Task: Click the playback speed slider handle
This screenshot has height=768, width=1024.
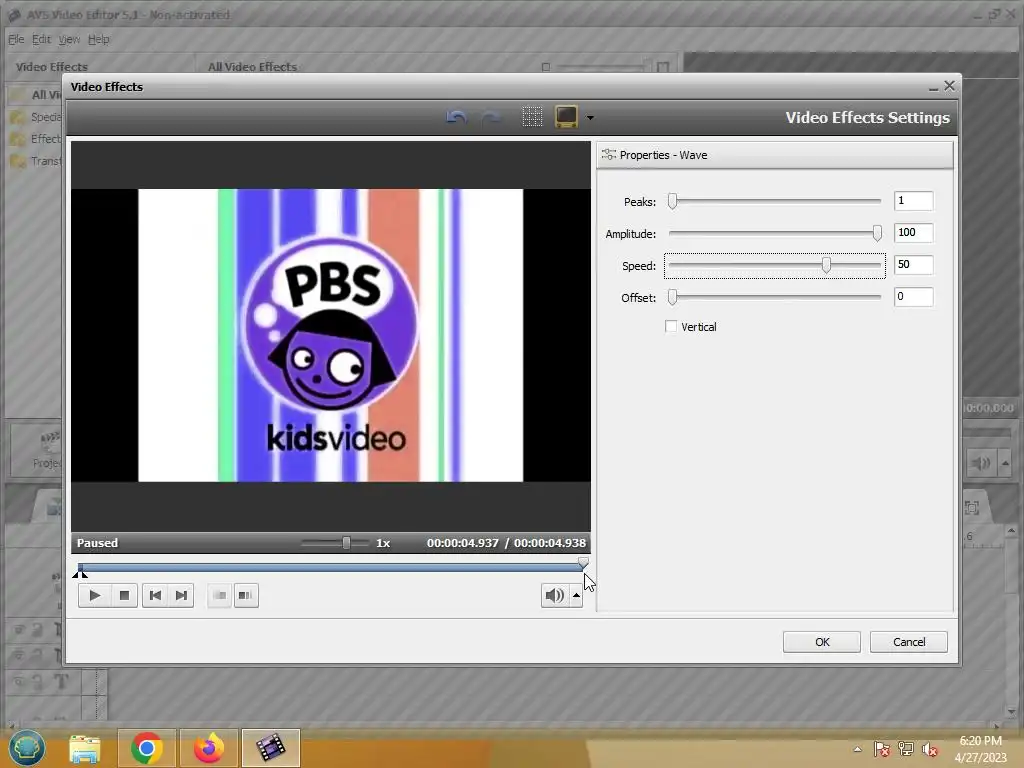Action: coord(346,543)
